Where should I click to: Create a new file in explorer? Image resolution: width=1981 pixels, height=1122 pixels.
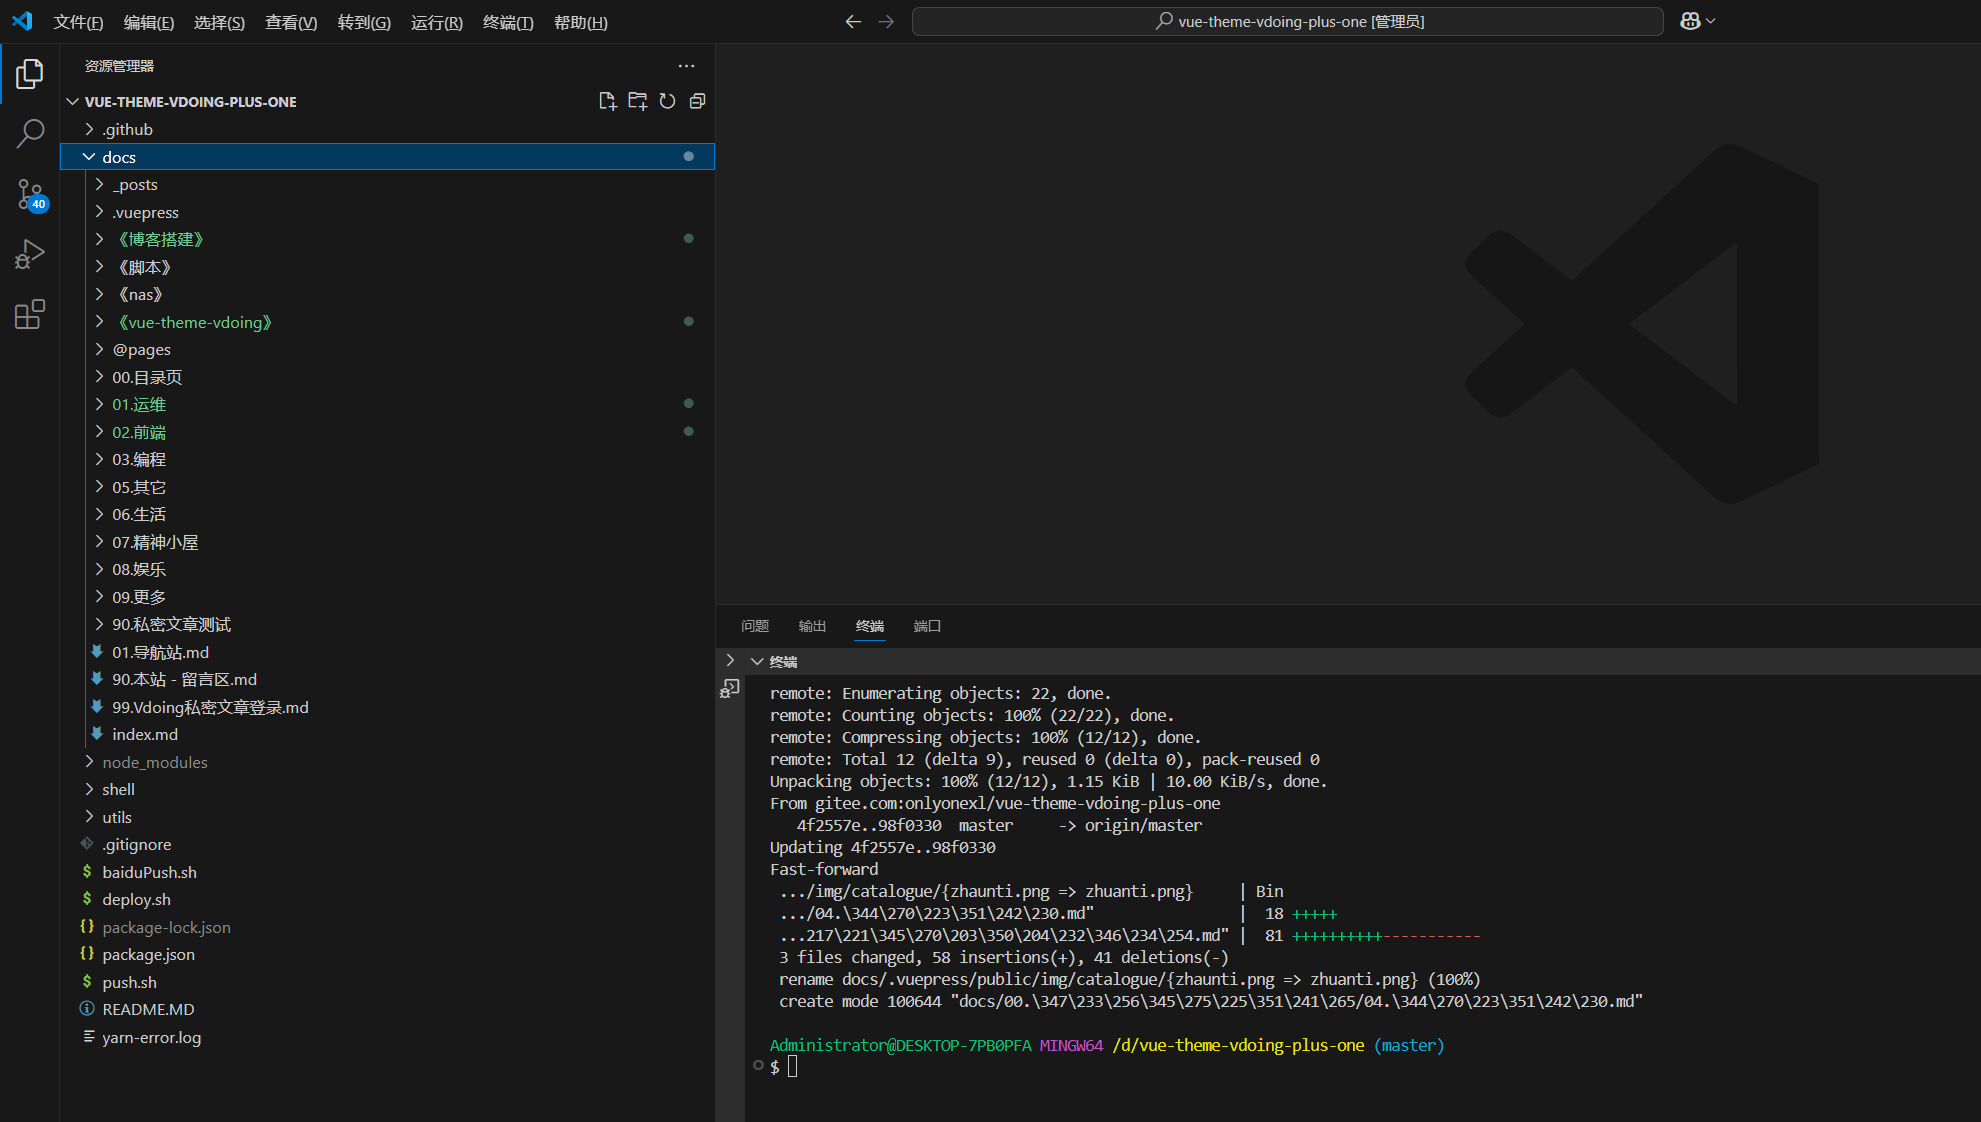point(607,101)
